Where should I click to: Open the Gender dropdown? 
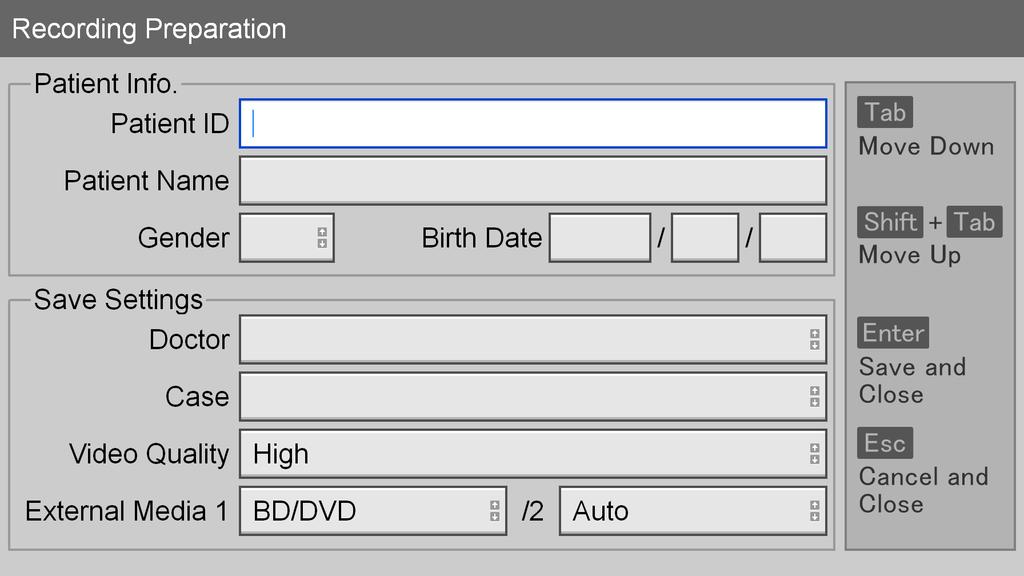(x=287, y=238)
